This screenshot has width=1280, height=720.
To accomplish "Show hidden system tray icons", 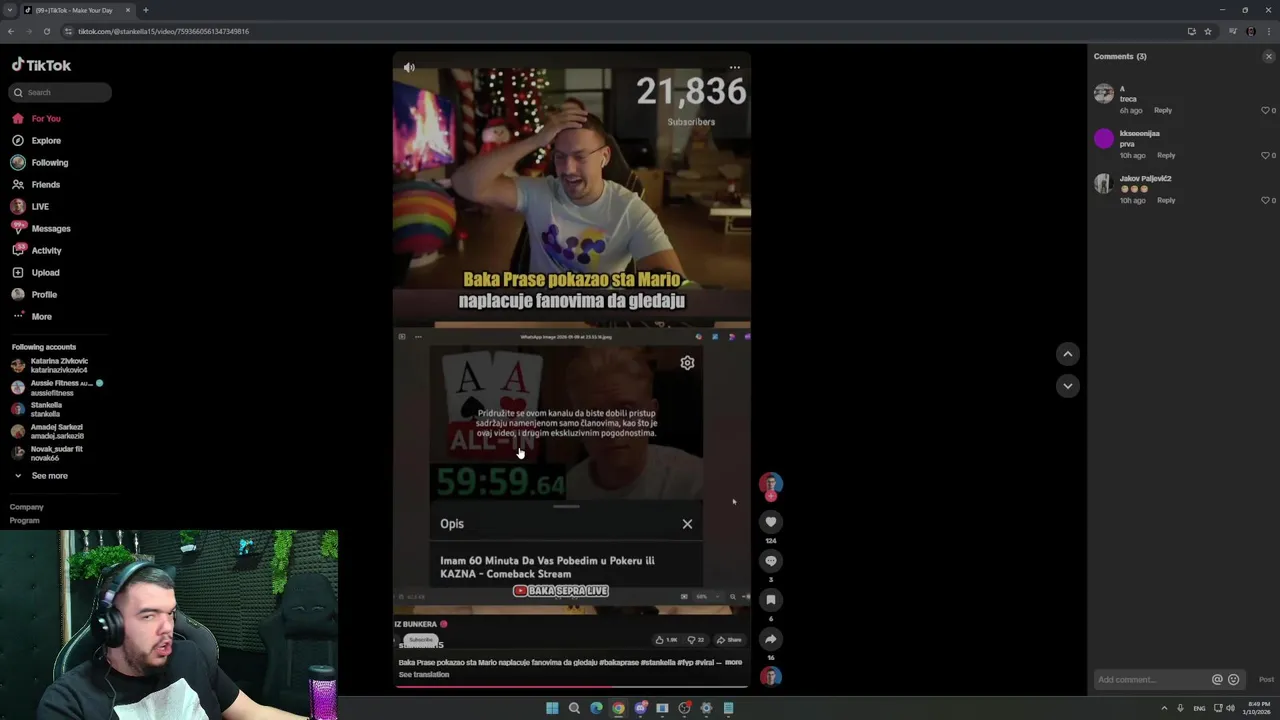I will coord(1164,708).
